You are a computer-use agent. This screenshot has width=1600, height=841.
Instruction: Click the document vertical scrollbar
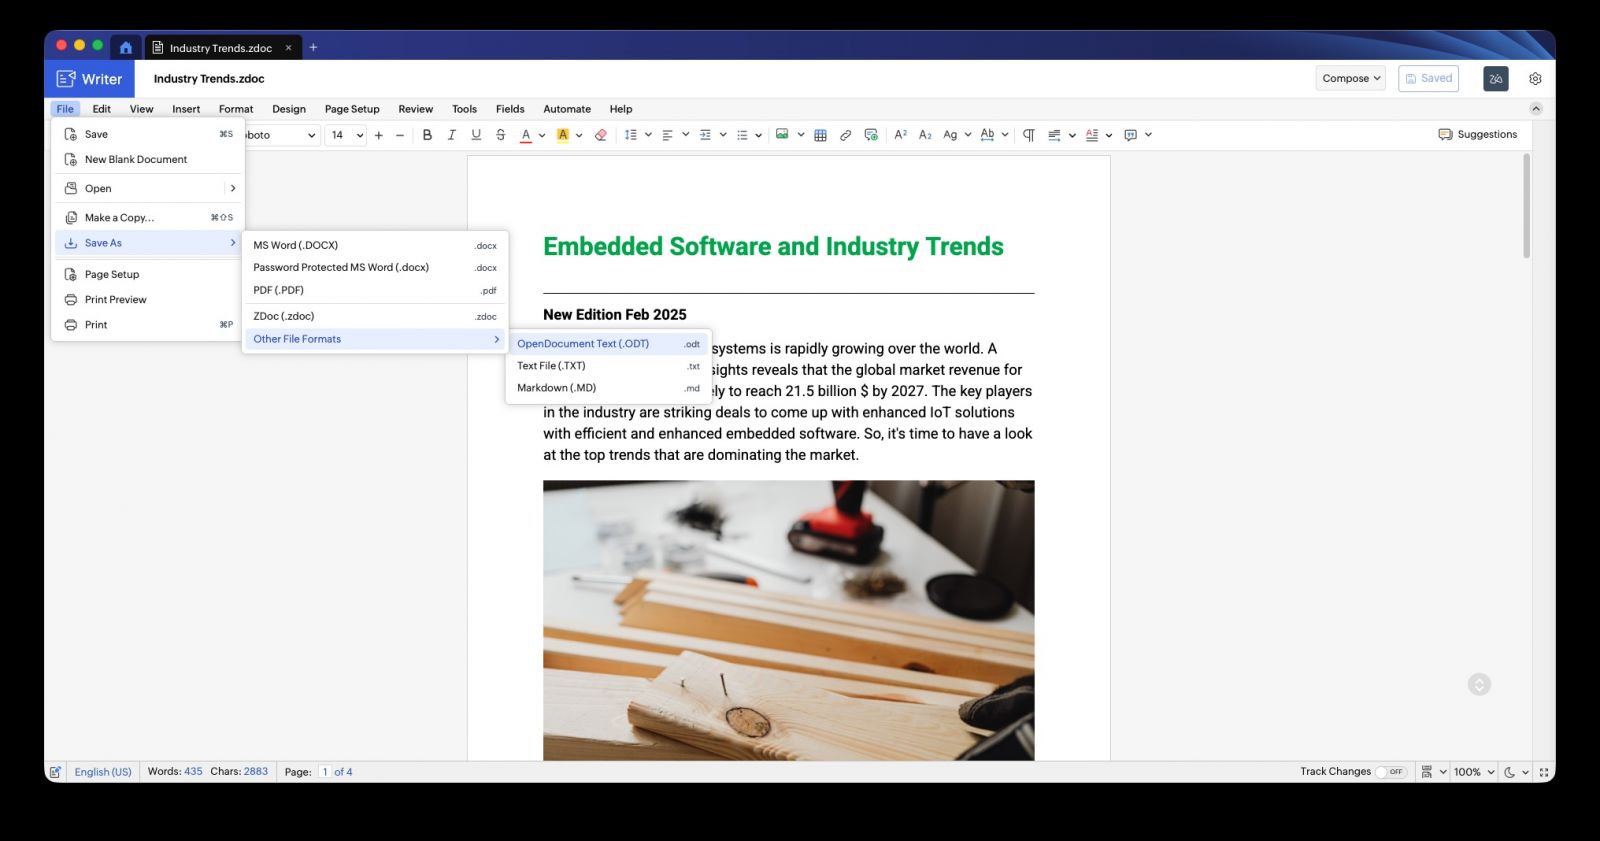(1526, 206)
